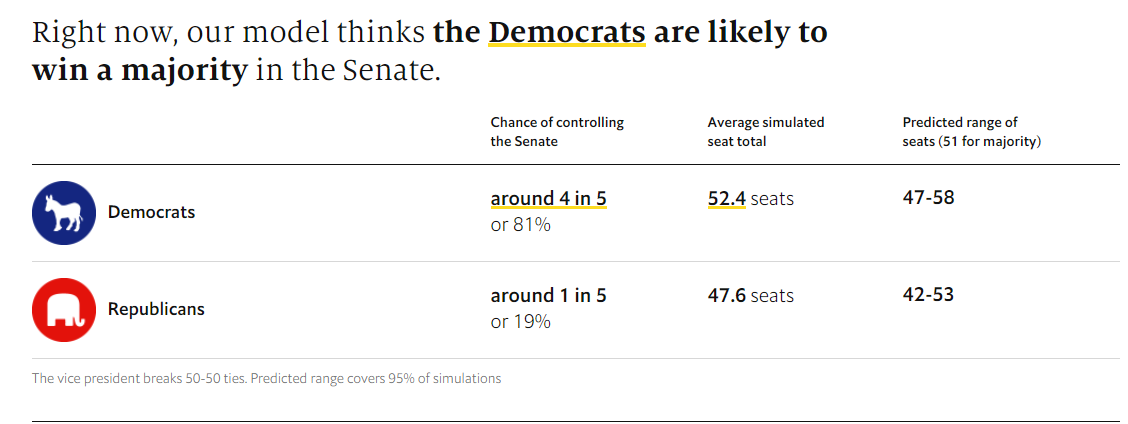
Task: Click the 'or 81%' percentage text
Action: click(520, 225)
